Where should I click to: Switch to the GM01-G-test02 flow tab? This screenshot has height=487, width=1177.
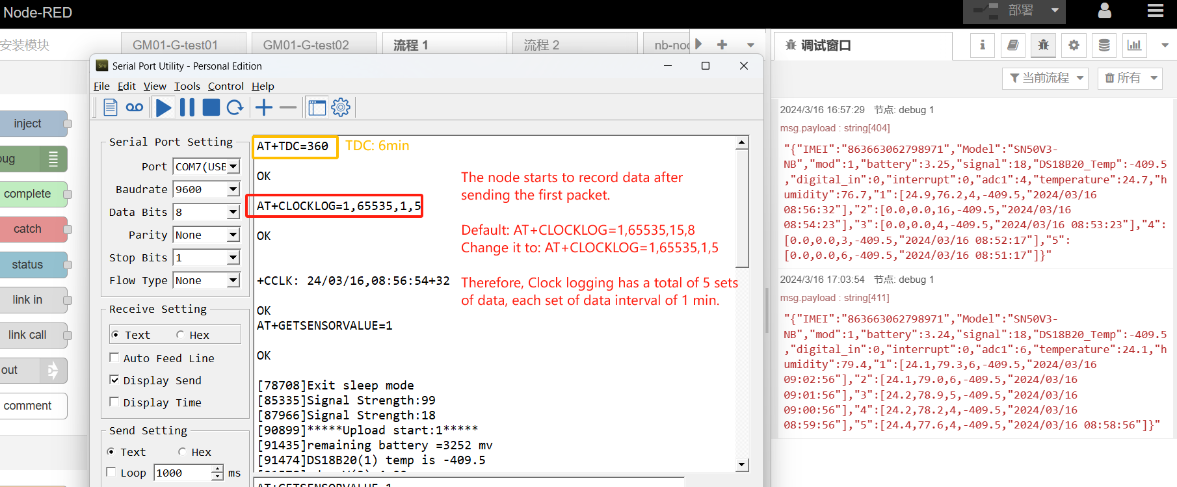[x=314, y=45]
